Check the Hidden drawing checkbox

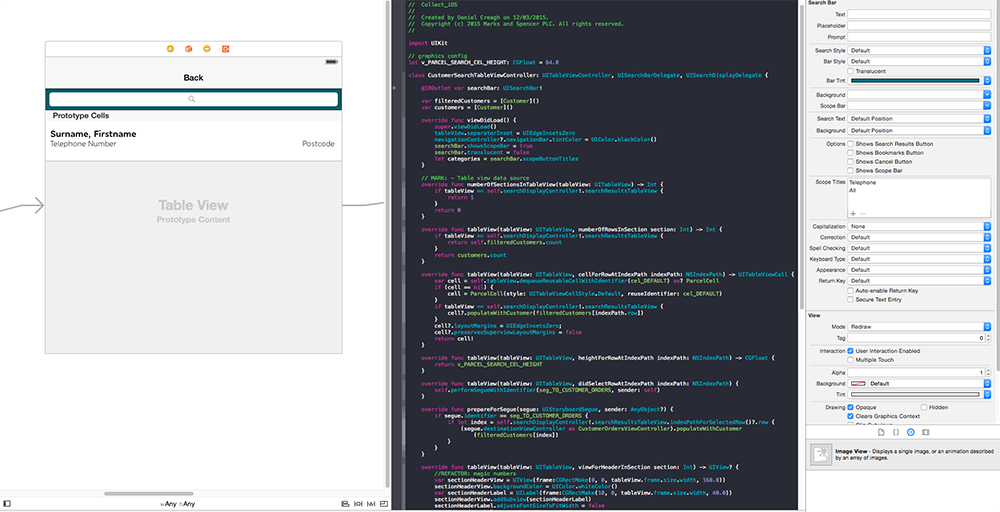coord(924,407)
